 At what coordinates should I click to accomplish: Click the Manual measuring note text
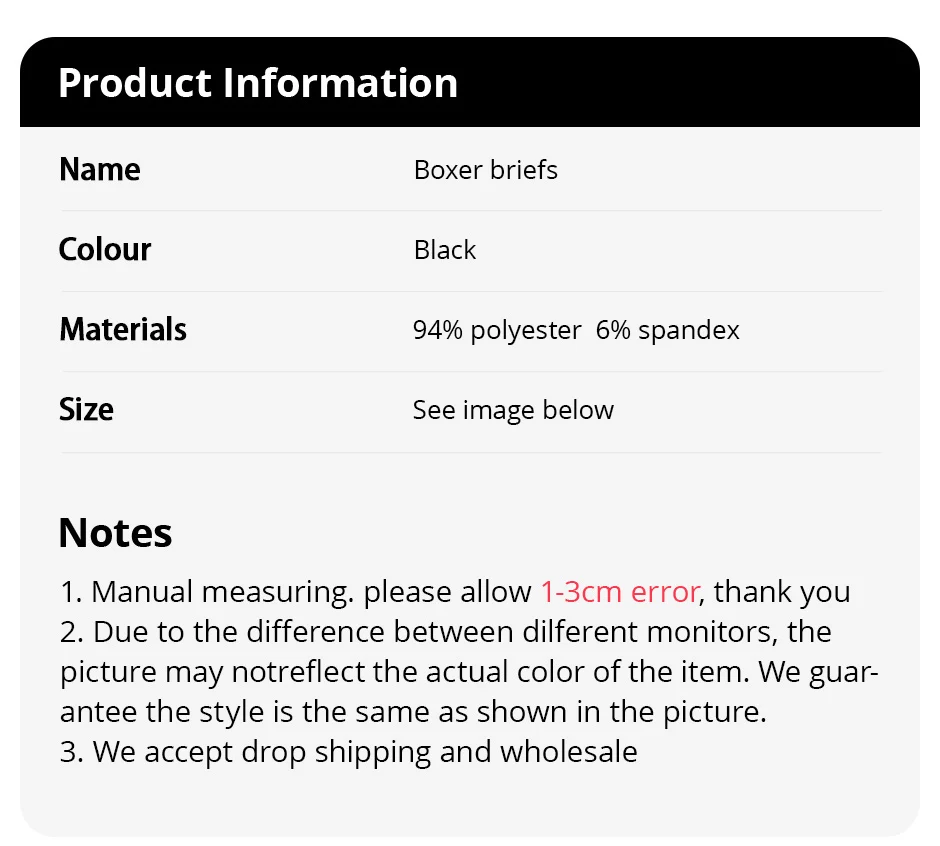[220, 592]
